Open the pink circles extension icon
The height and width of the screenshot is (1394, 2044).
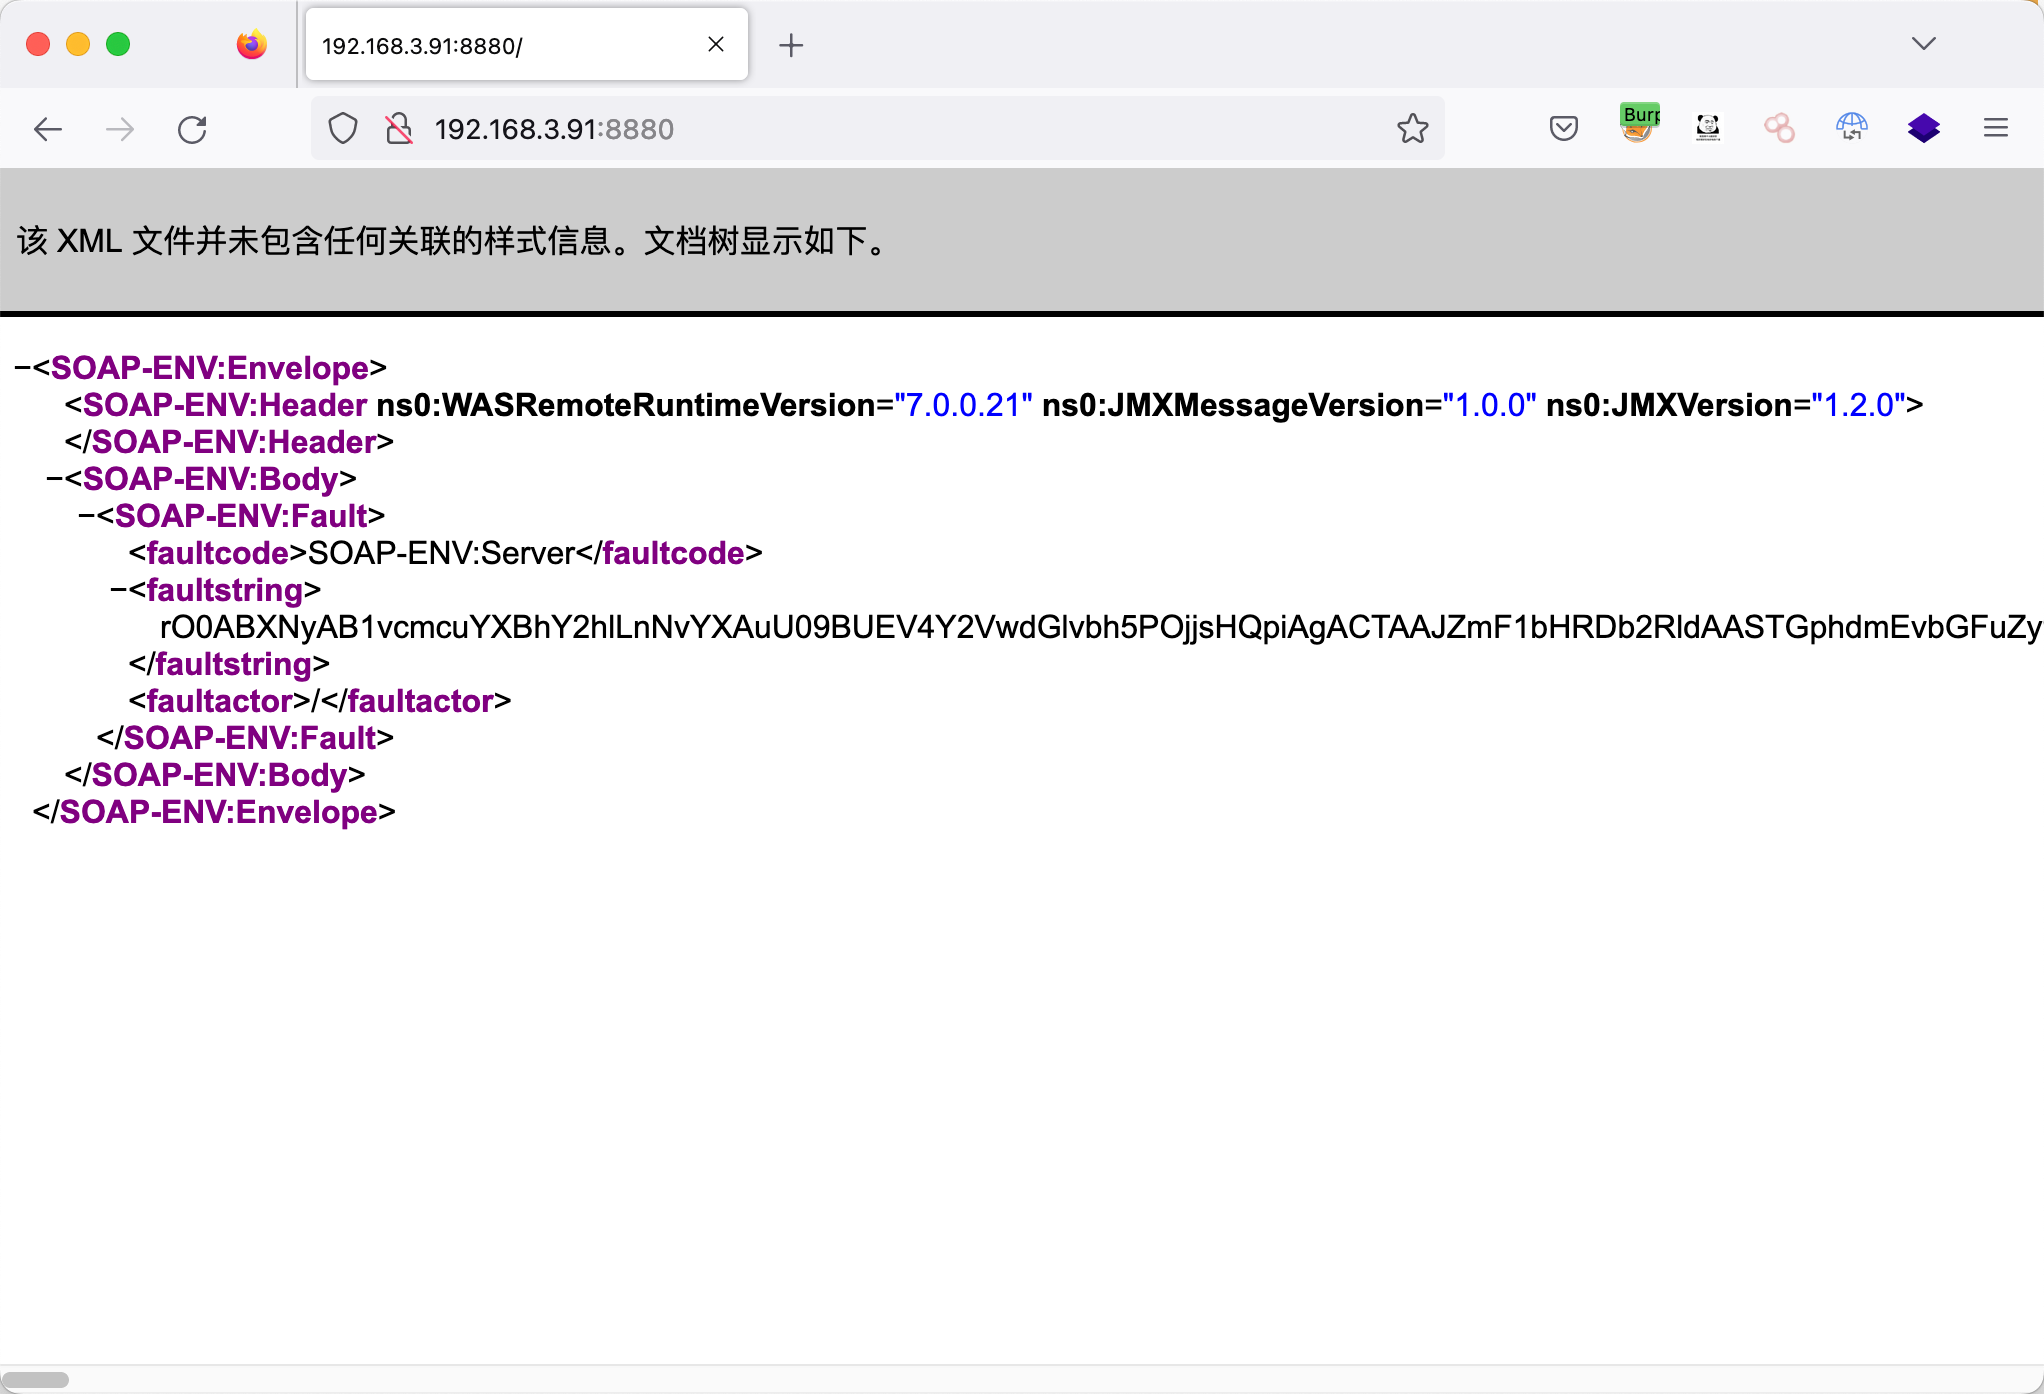[1779, 128]
